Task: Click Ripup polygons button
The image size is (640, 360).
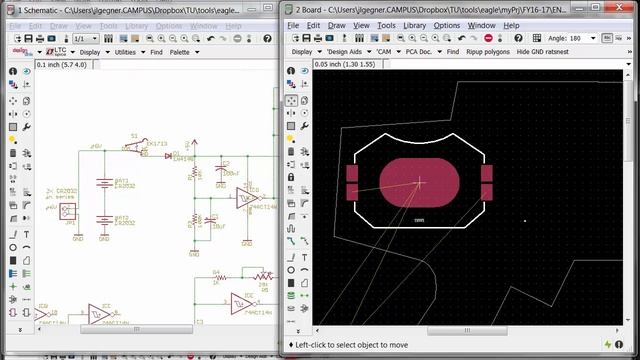Action: tap(488, 52)
